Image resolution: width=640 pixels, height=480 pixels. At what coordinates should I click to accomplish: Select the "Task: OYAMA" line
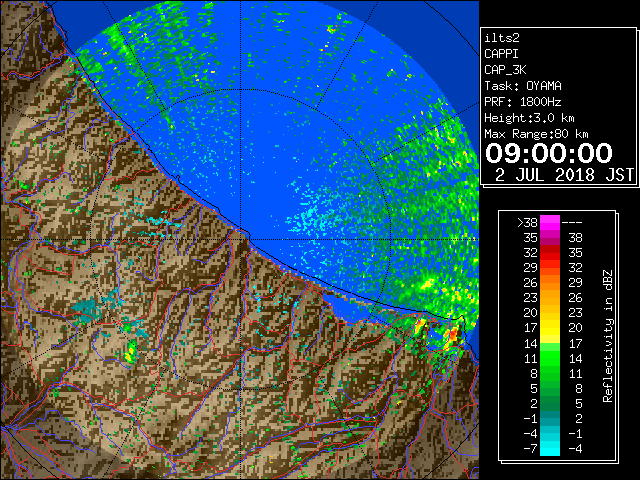523,86
